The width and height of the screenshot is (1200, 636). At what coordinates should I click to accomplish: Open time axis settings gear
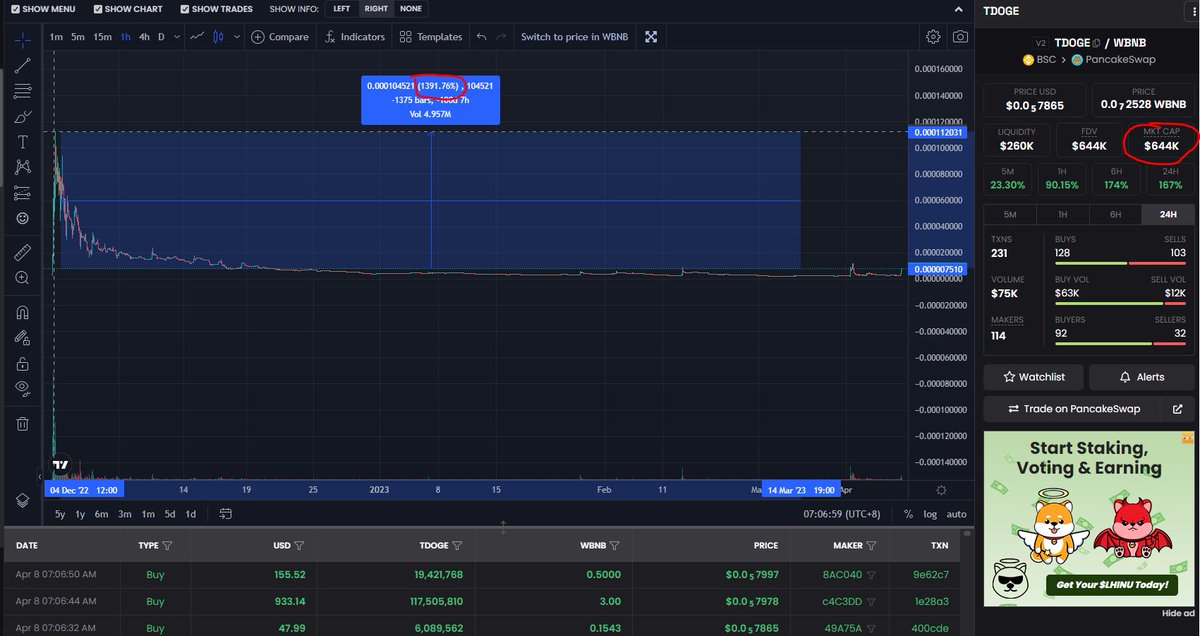941,490
